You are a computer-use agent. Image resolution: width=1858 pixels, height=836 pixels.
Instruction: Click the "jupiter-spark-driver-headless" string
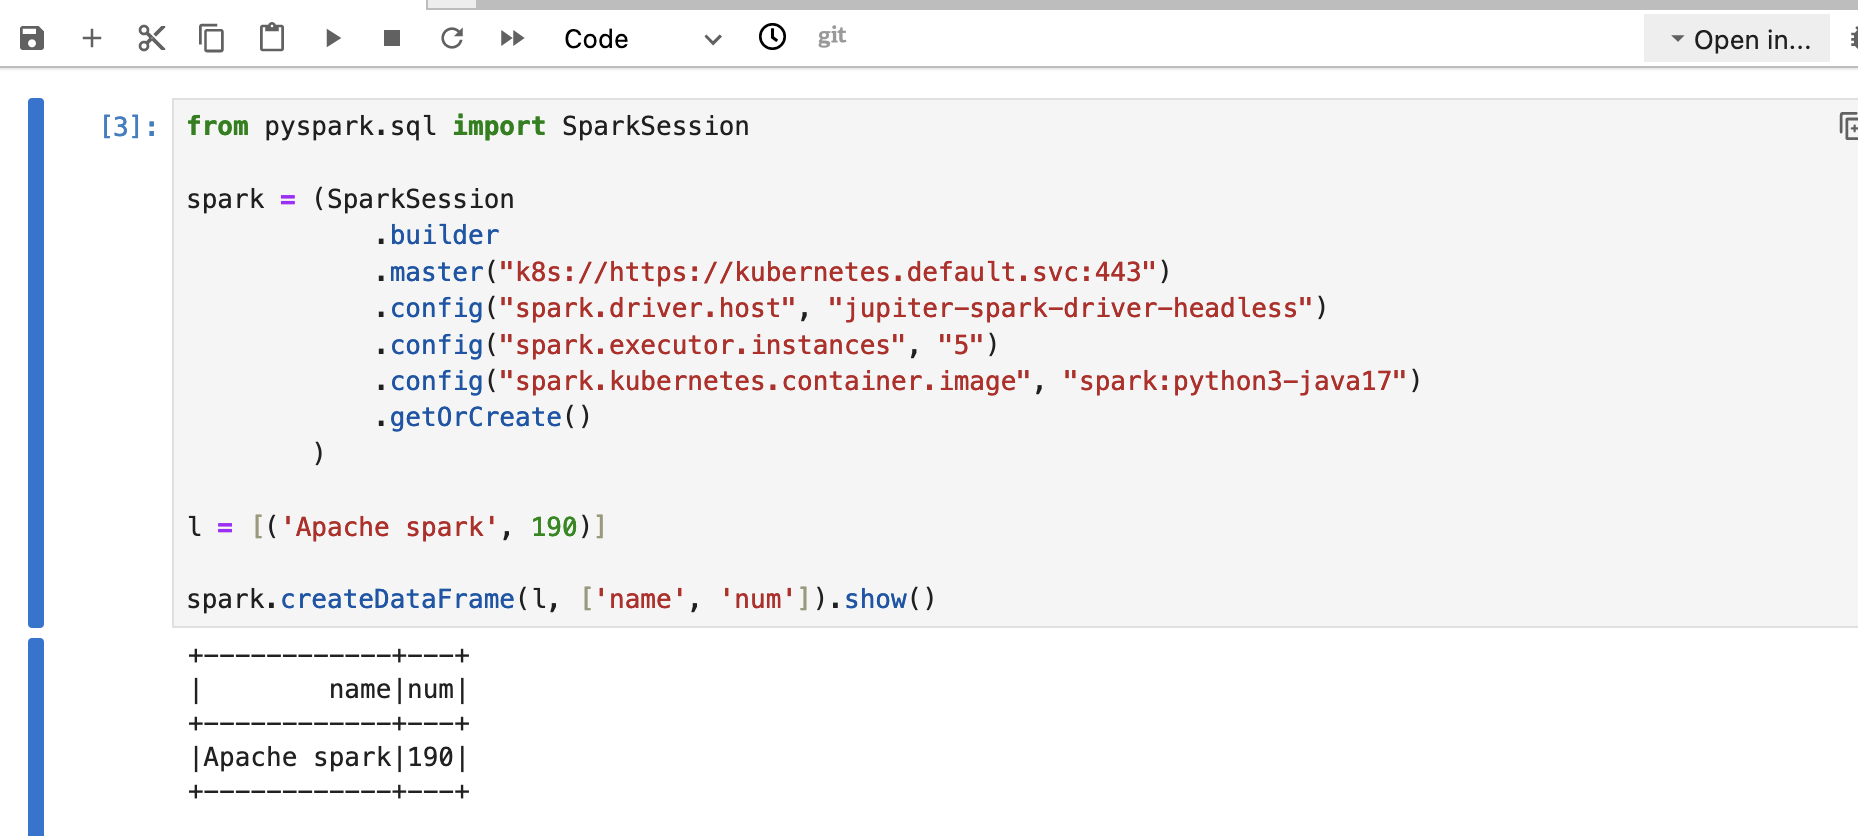point(1069,308)
